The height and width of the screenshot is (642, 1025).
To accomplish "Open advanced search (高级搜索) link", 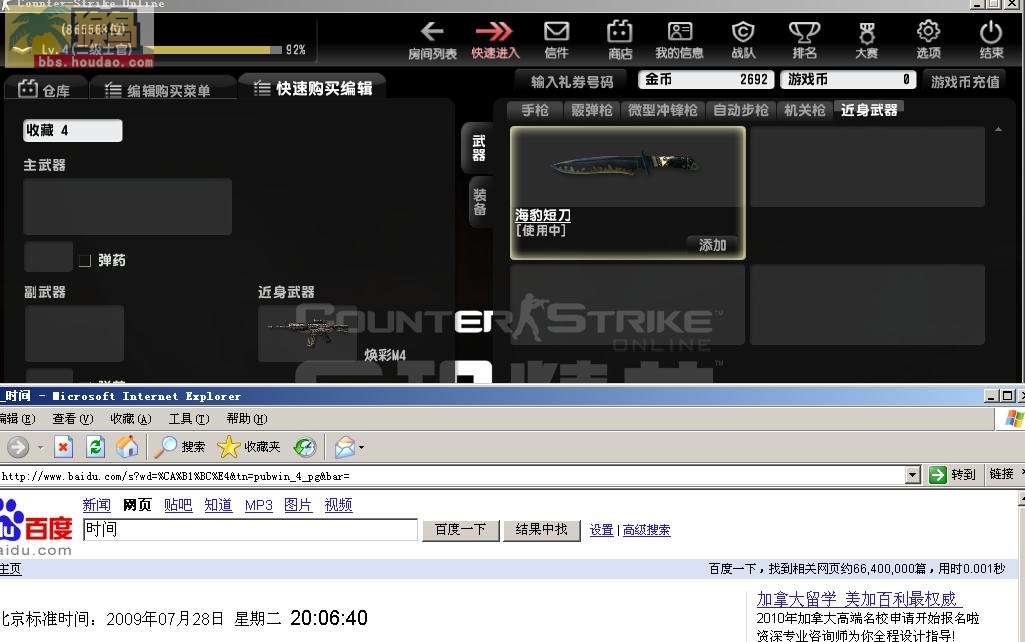I will pyautogui.click(x=647, y=530).
